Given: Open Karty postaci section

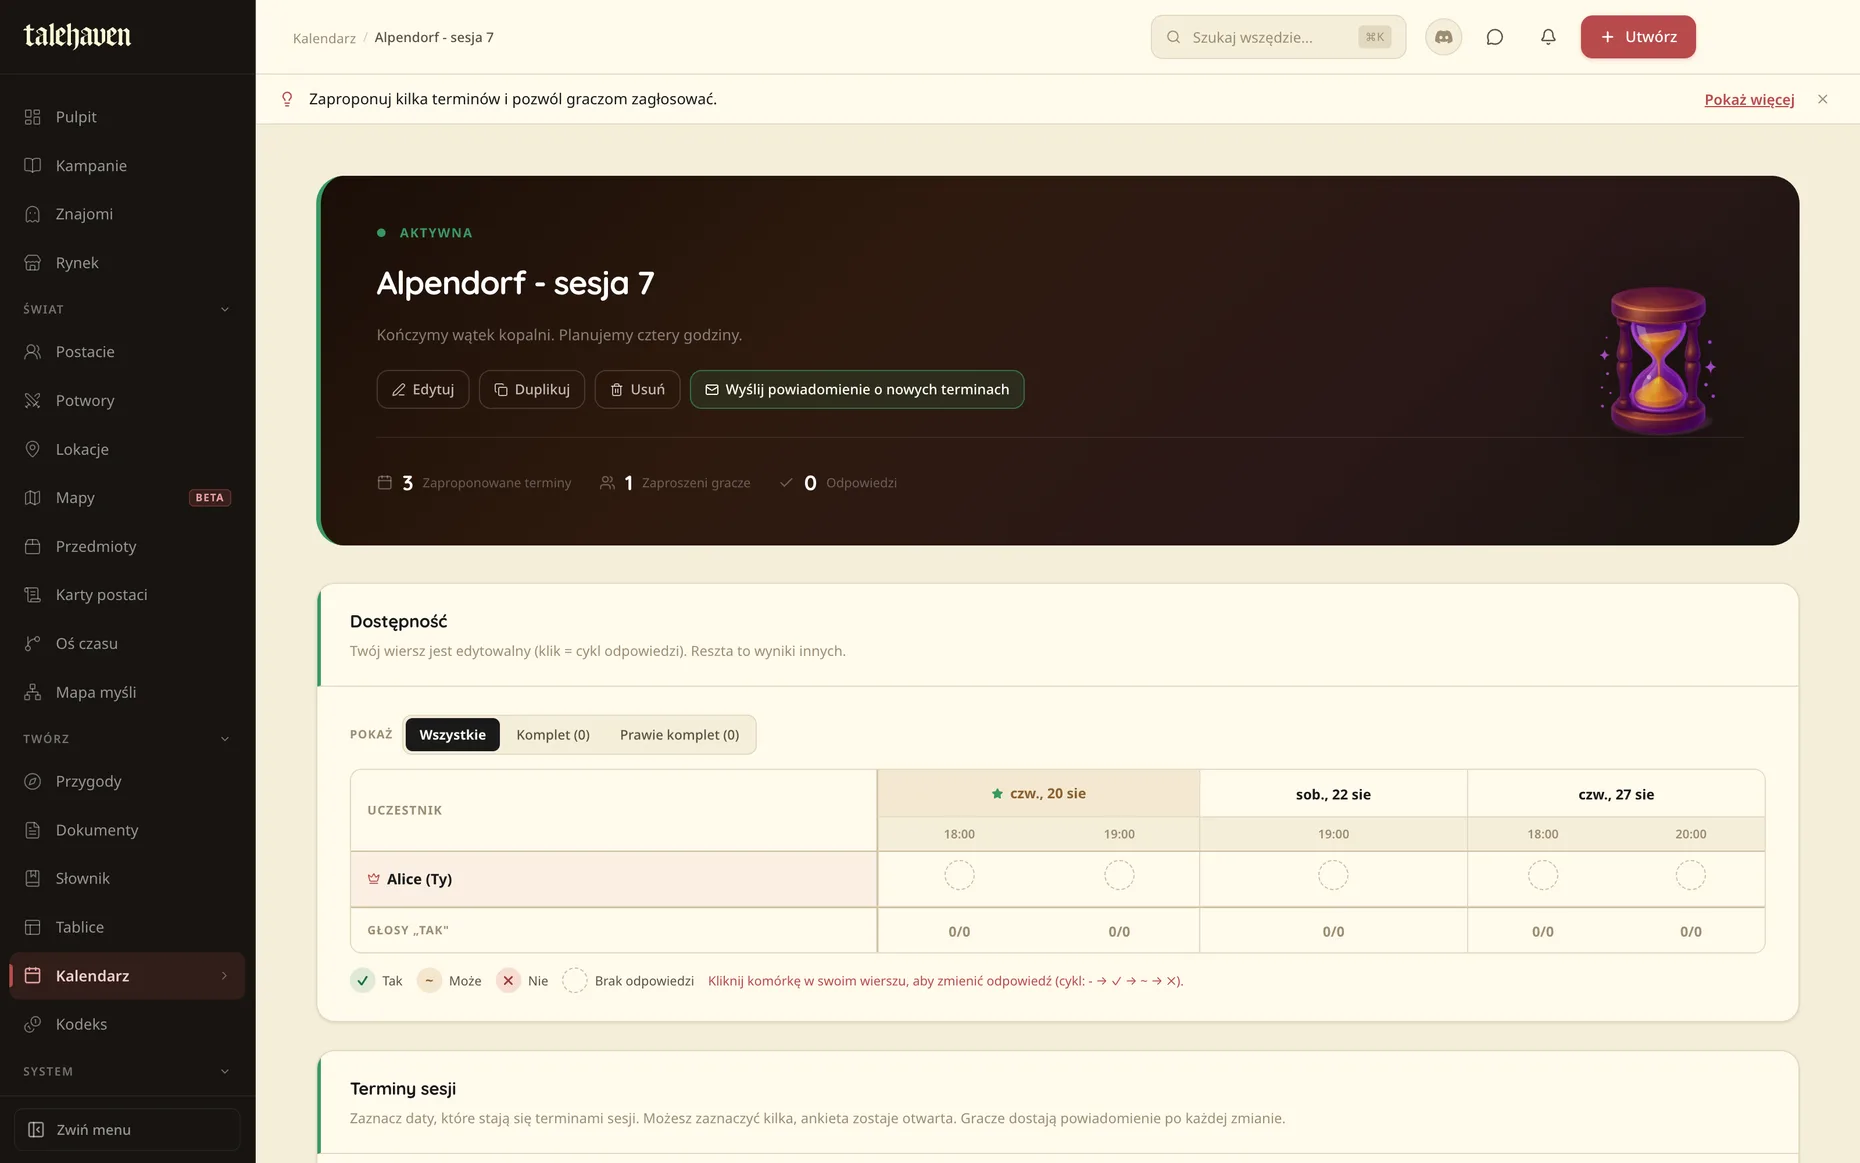Looking at the screenshot, I should (127, 595).
